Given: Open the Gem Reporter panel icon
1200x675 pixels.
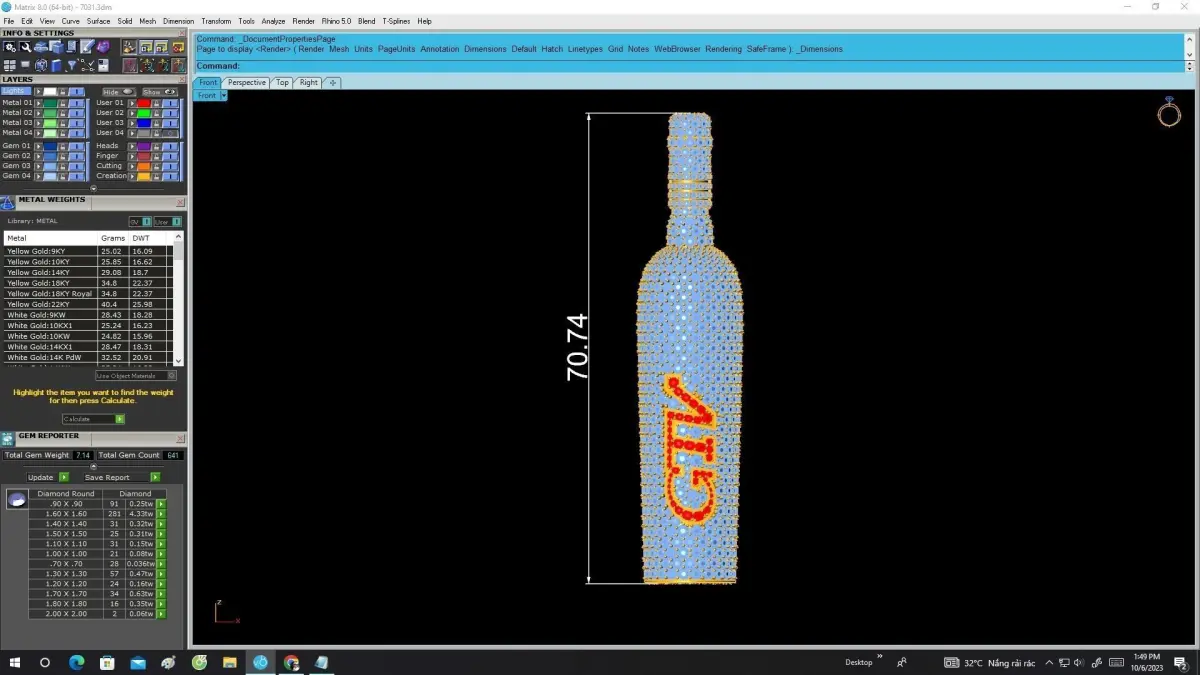Looking at the screenshot, I should tap(8, 438).
